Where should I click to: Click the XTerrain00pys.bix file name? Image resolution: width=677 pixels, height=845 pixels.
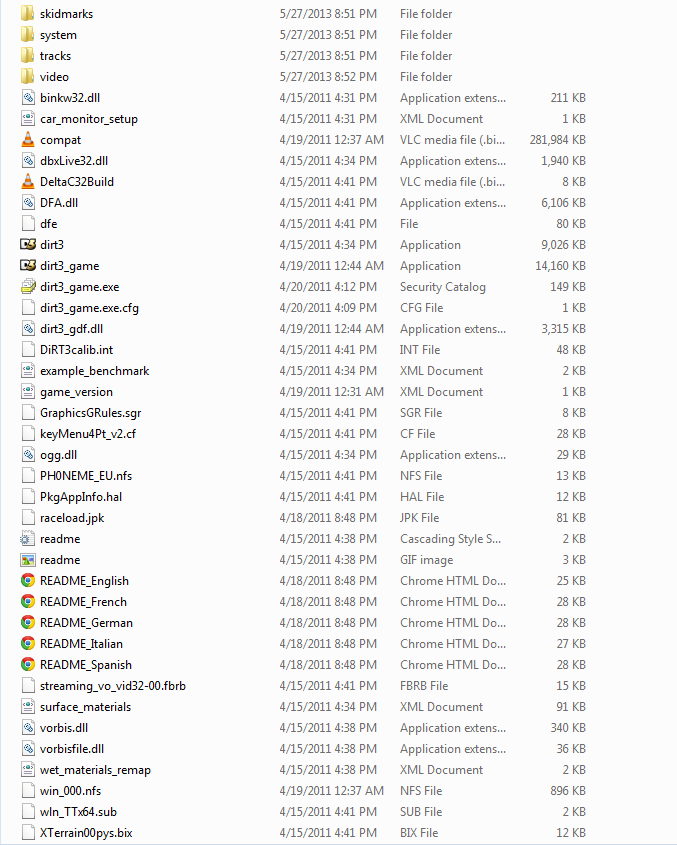86,833
